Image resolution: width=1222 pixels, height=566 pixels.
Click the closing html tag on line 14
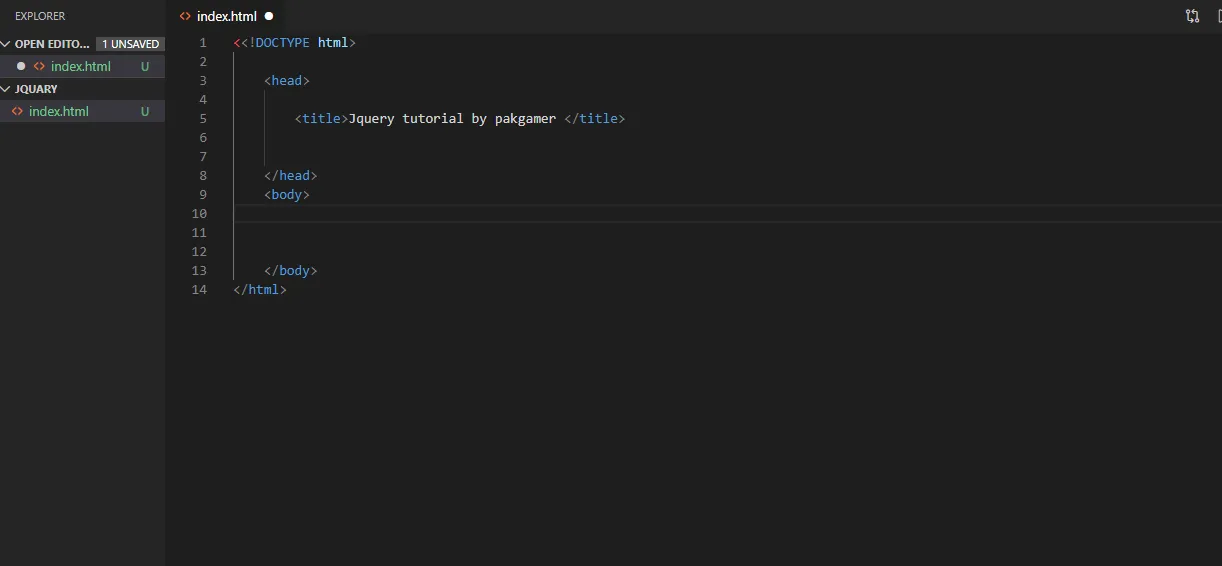tap(260, 289)
